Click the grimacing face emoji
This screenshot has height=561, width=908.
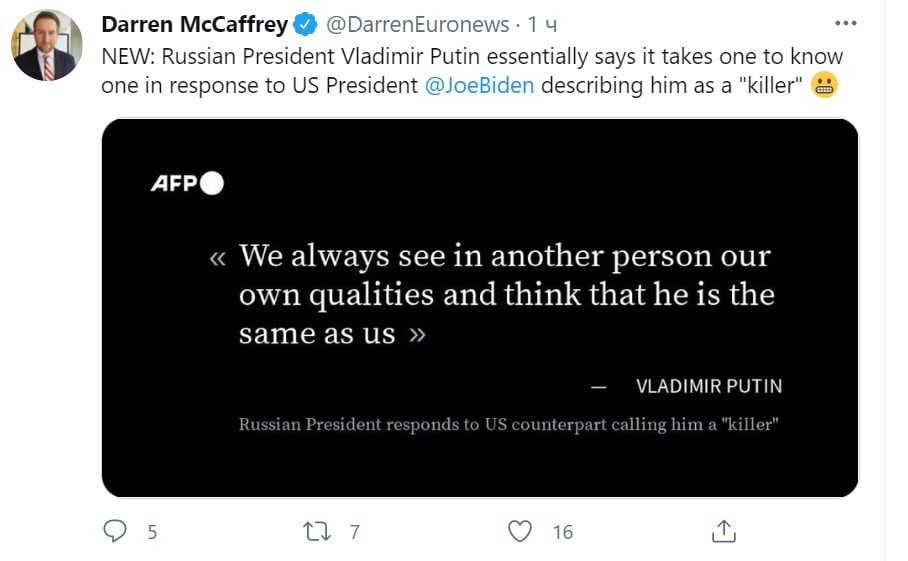[823, 86]
